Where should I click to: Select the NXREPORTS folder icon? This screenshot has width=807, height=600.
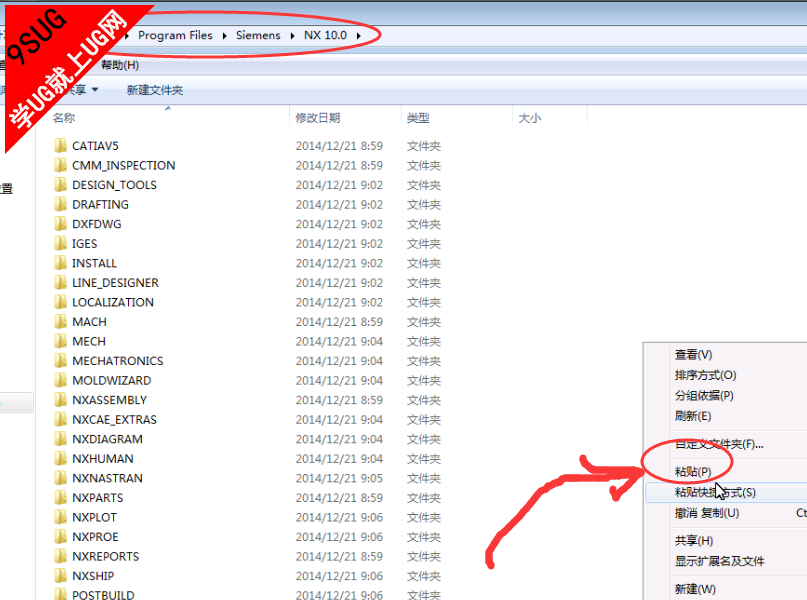click(x=60, y=556)
